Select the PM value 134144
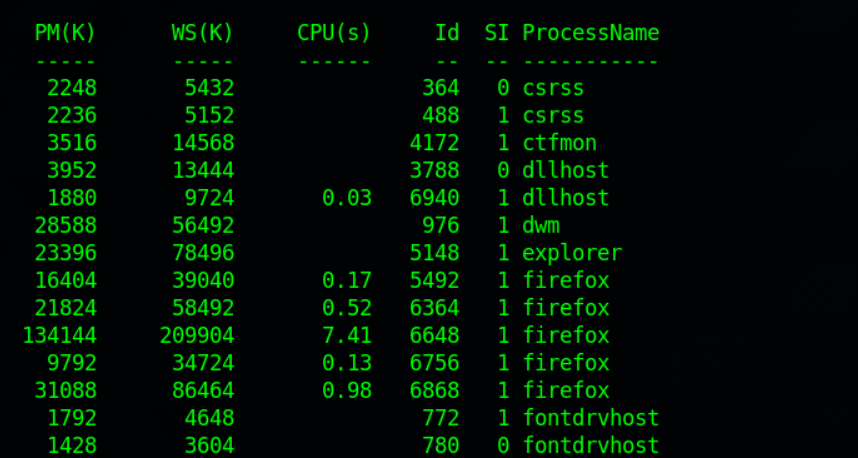This screenshot has width=858, height=458. click(x=60, y=335)
